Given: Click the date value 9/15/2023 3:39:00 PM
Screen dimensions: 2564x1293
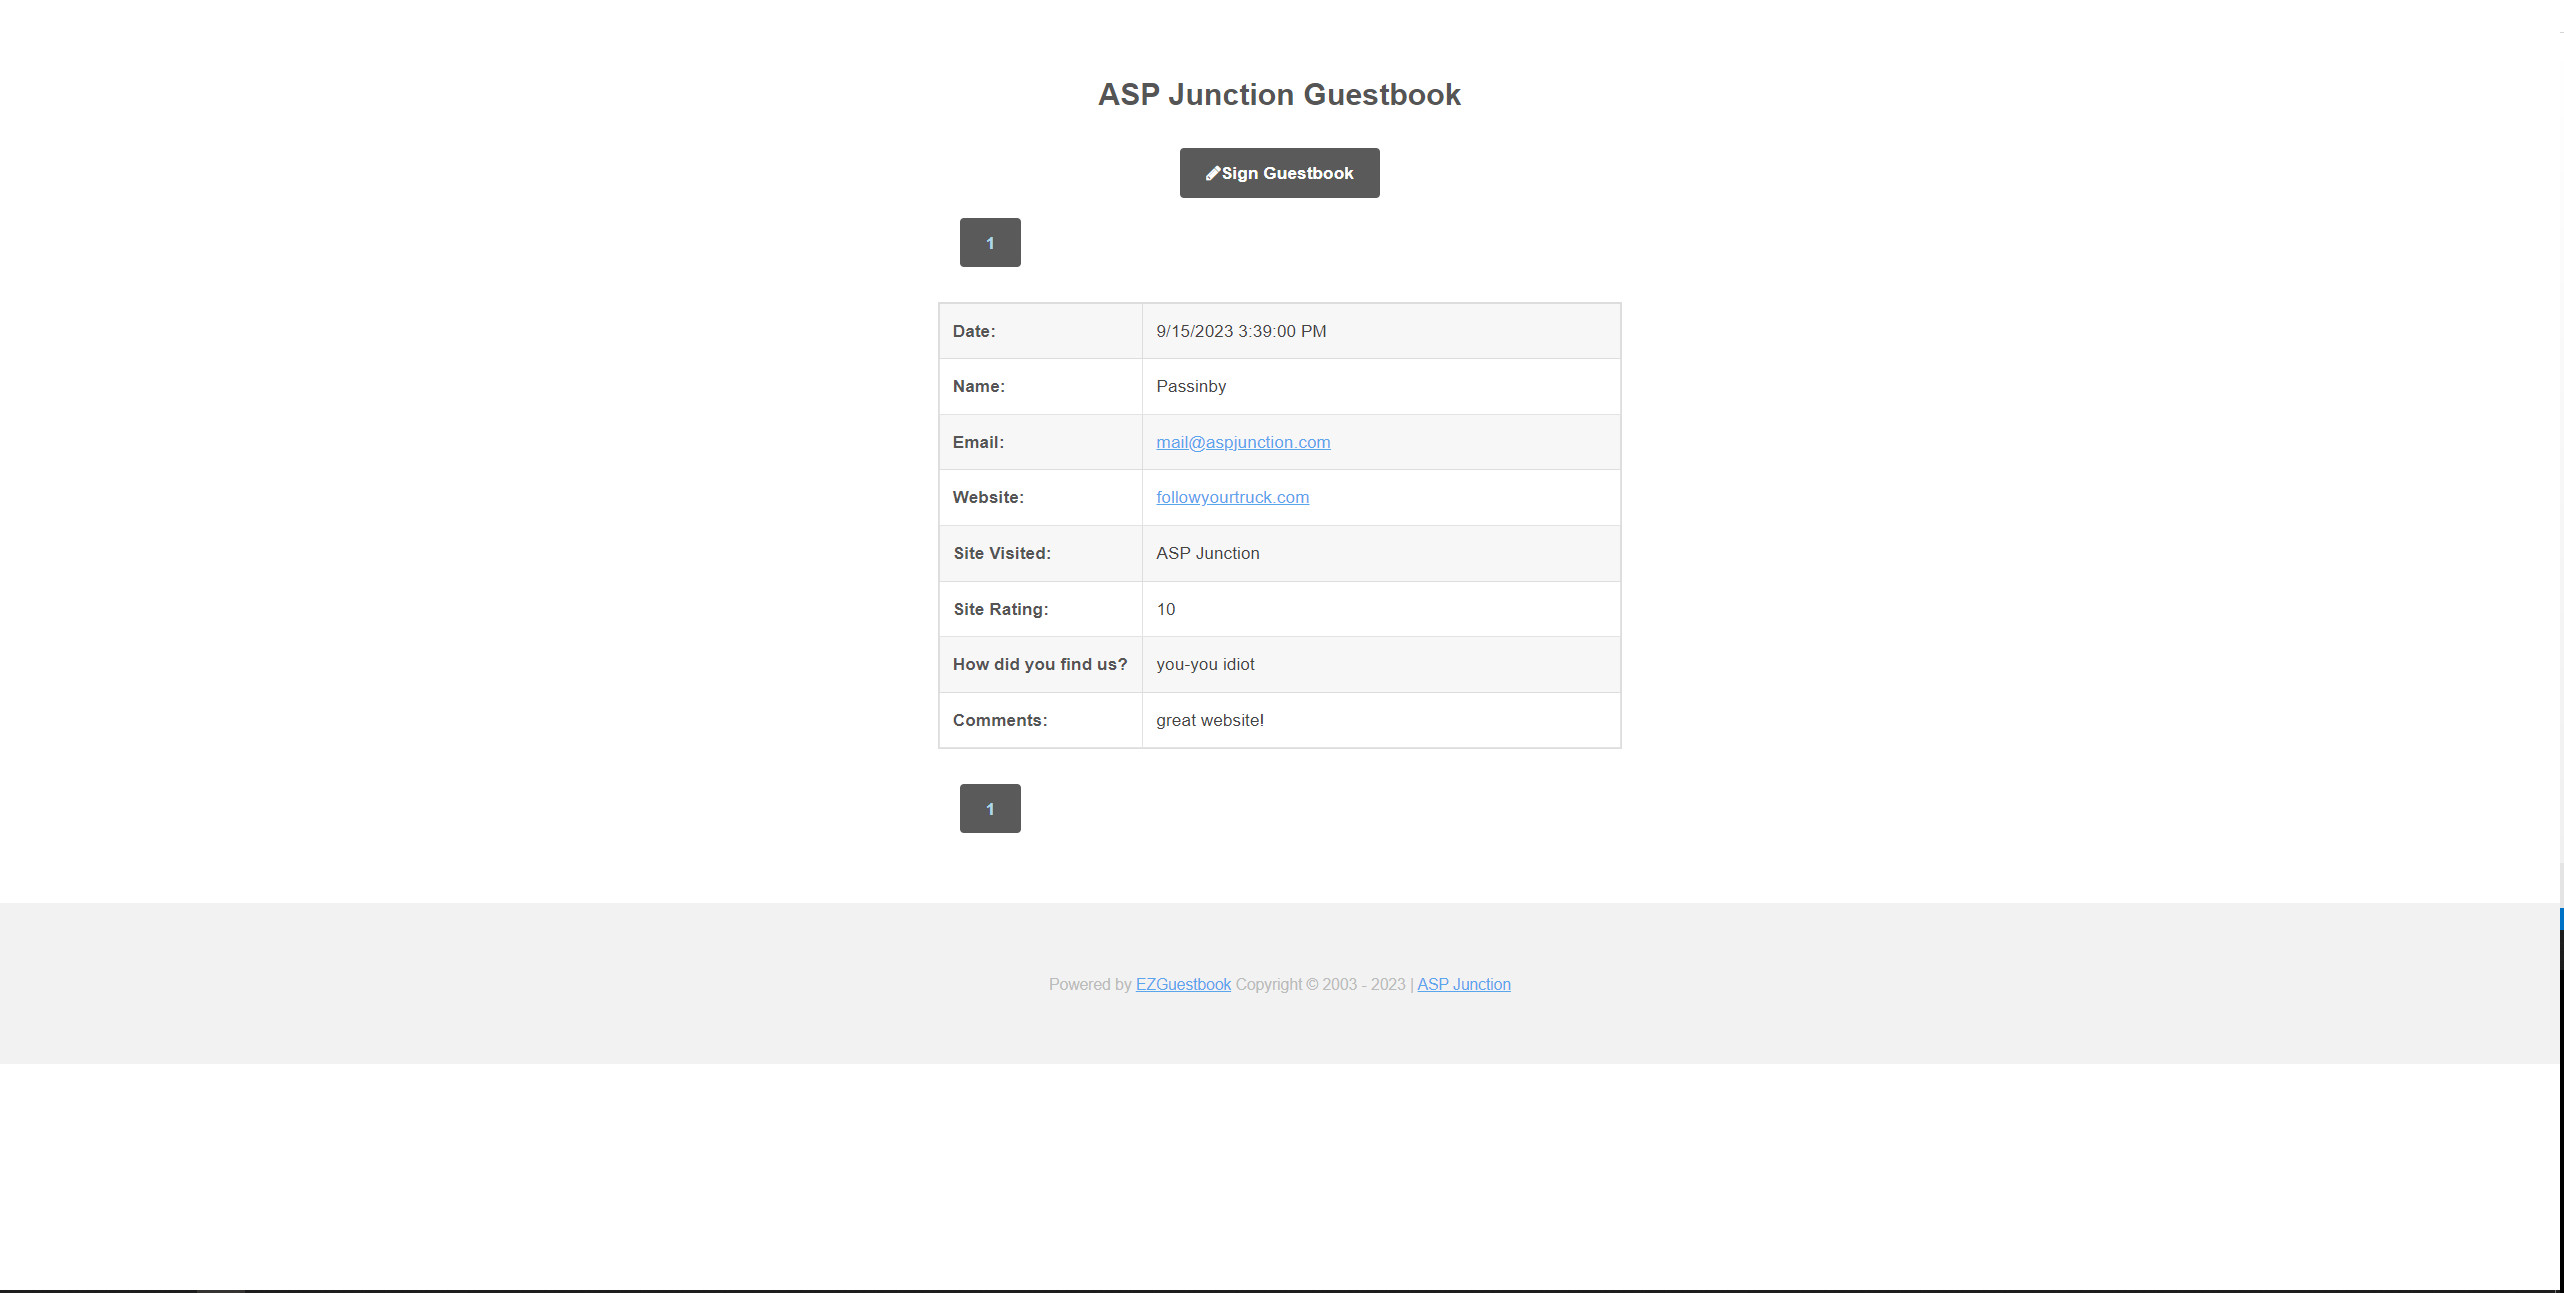Looking at the screenshot, I should coord(1241,331).
